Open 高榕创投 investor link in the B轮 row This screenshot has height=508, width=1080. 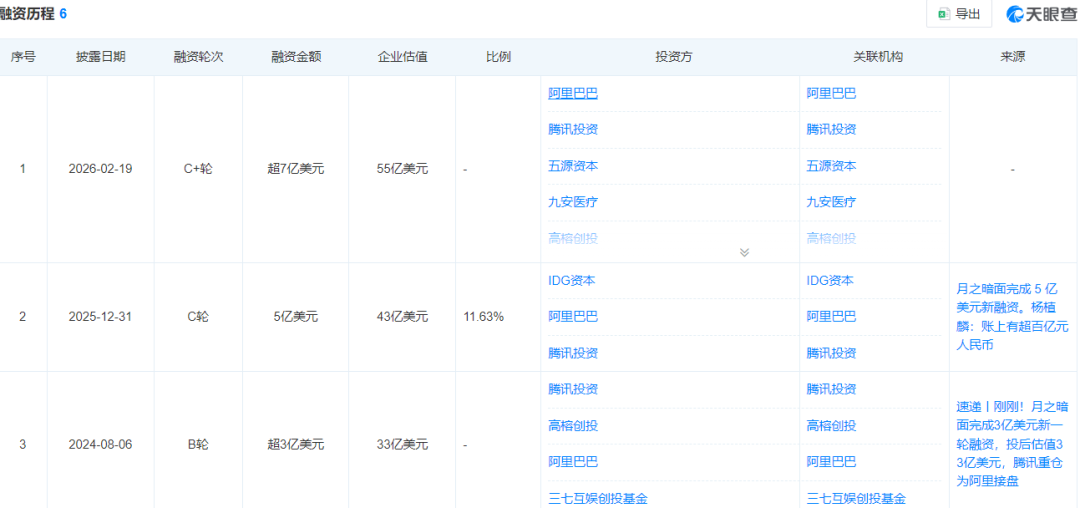tap(573, 426)
